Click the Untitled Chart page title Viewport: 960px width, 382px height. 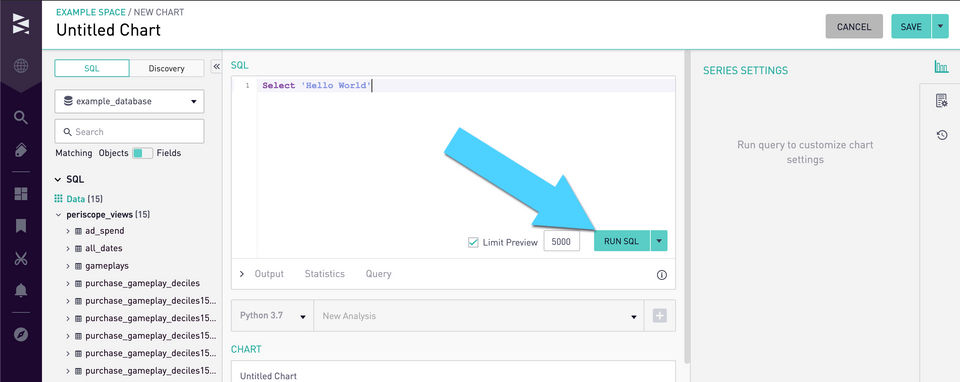(108, 30)
